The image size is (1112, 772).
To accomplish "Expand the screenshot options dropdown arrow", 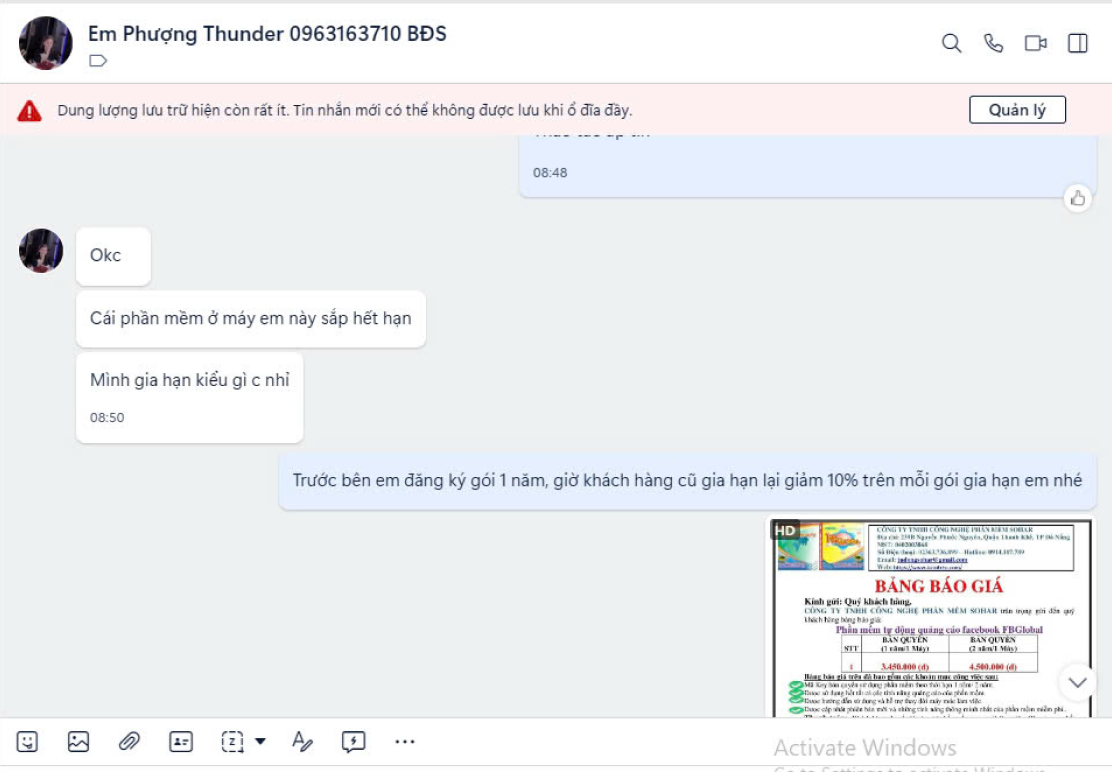I will 260,742.
